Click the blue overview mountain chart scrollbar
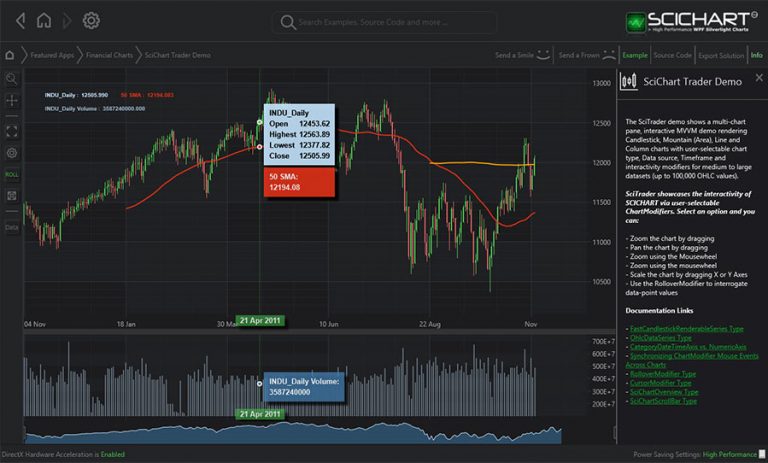The width and height of the screenshot is (768, 463). (294, 432)
